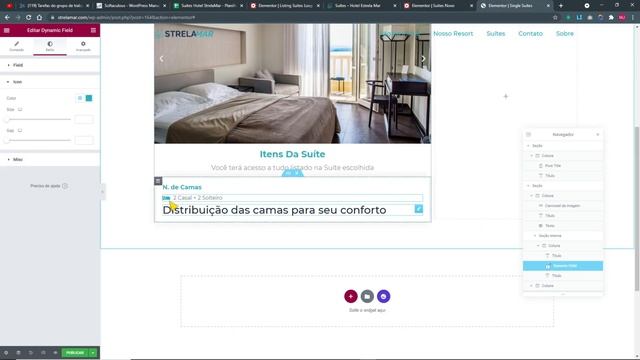
Task: Open browser extensions puzzle icon
Action: click(611, 18)
